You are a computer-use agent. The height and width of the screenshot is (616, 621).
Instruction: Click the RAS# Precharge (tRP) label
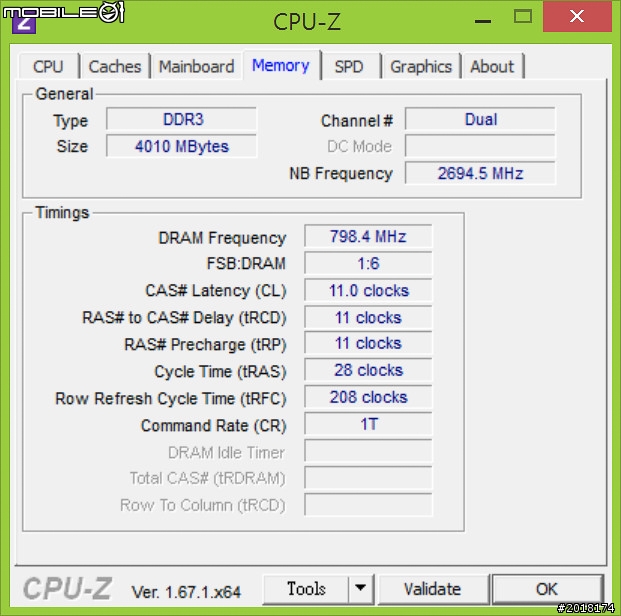click(205, 345)
